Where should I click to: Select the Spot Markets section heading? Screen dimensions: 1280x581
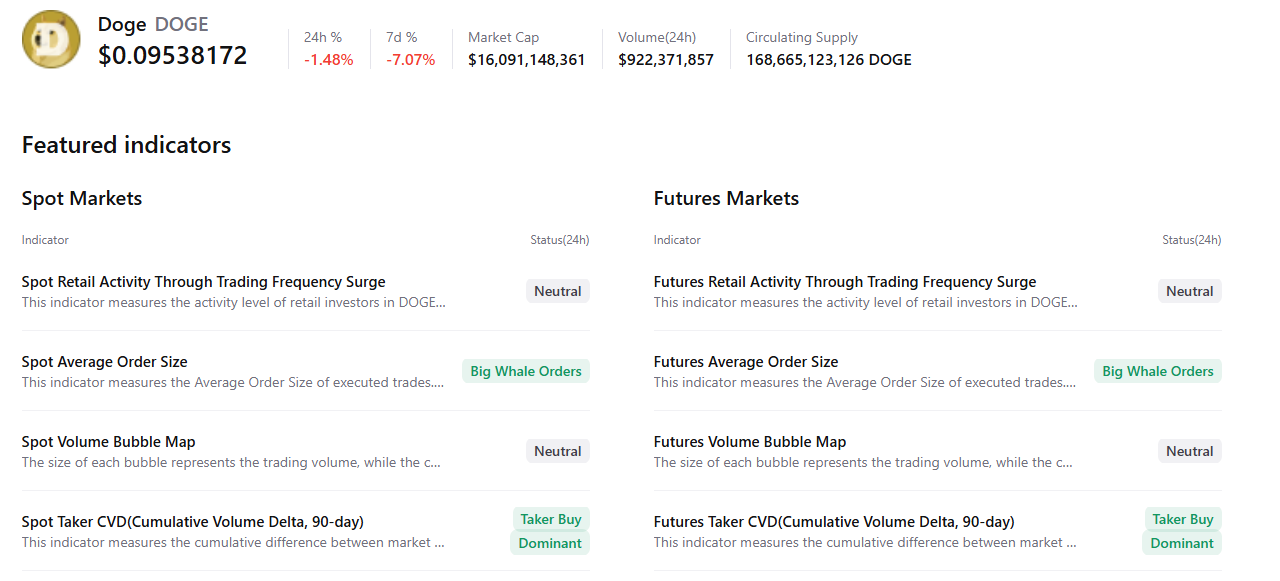click(x=81, y=198)
